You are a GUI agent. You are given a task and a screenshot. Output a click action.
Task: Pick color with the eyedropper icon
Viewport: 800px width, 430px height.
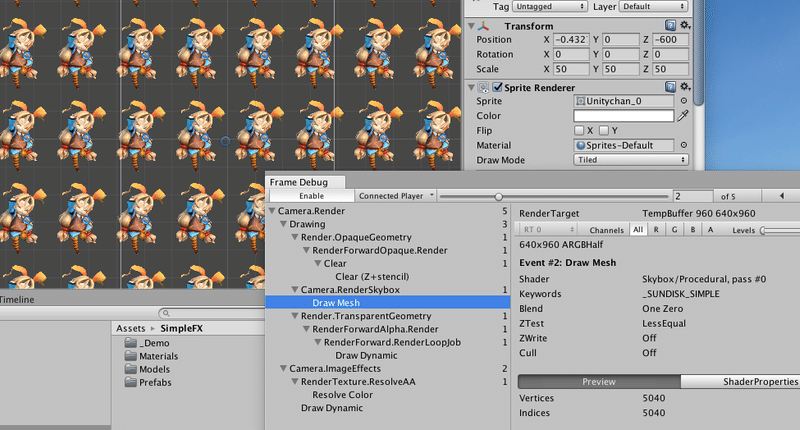[x=683, y=116]
